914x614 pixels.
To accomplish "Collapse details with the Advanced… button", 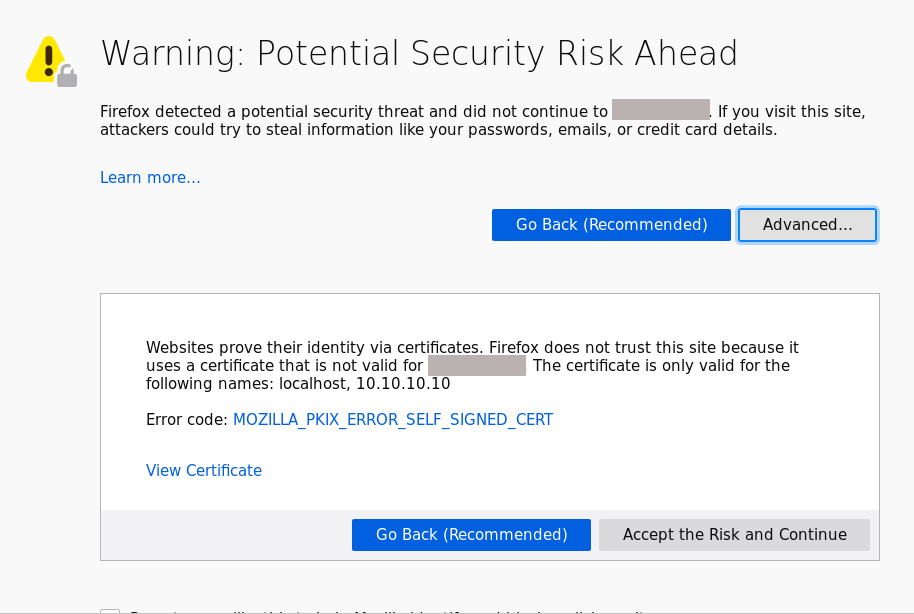I will pos(807,225).
